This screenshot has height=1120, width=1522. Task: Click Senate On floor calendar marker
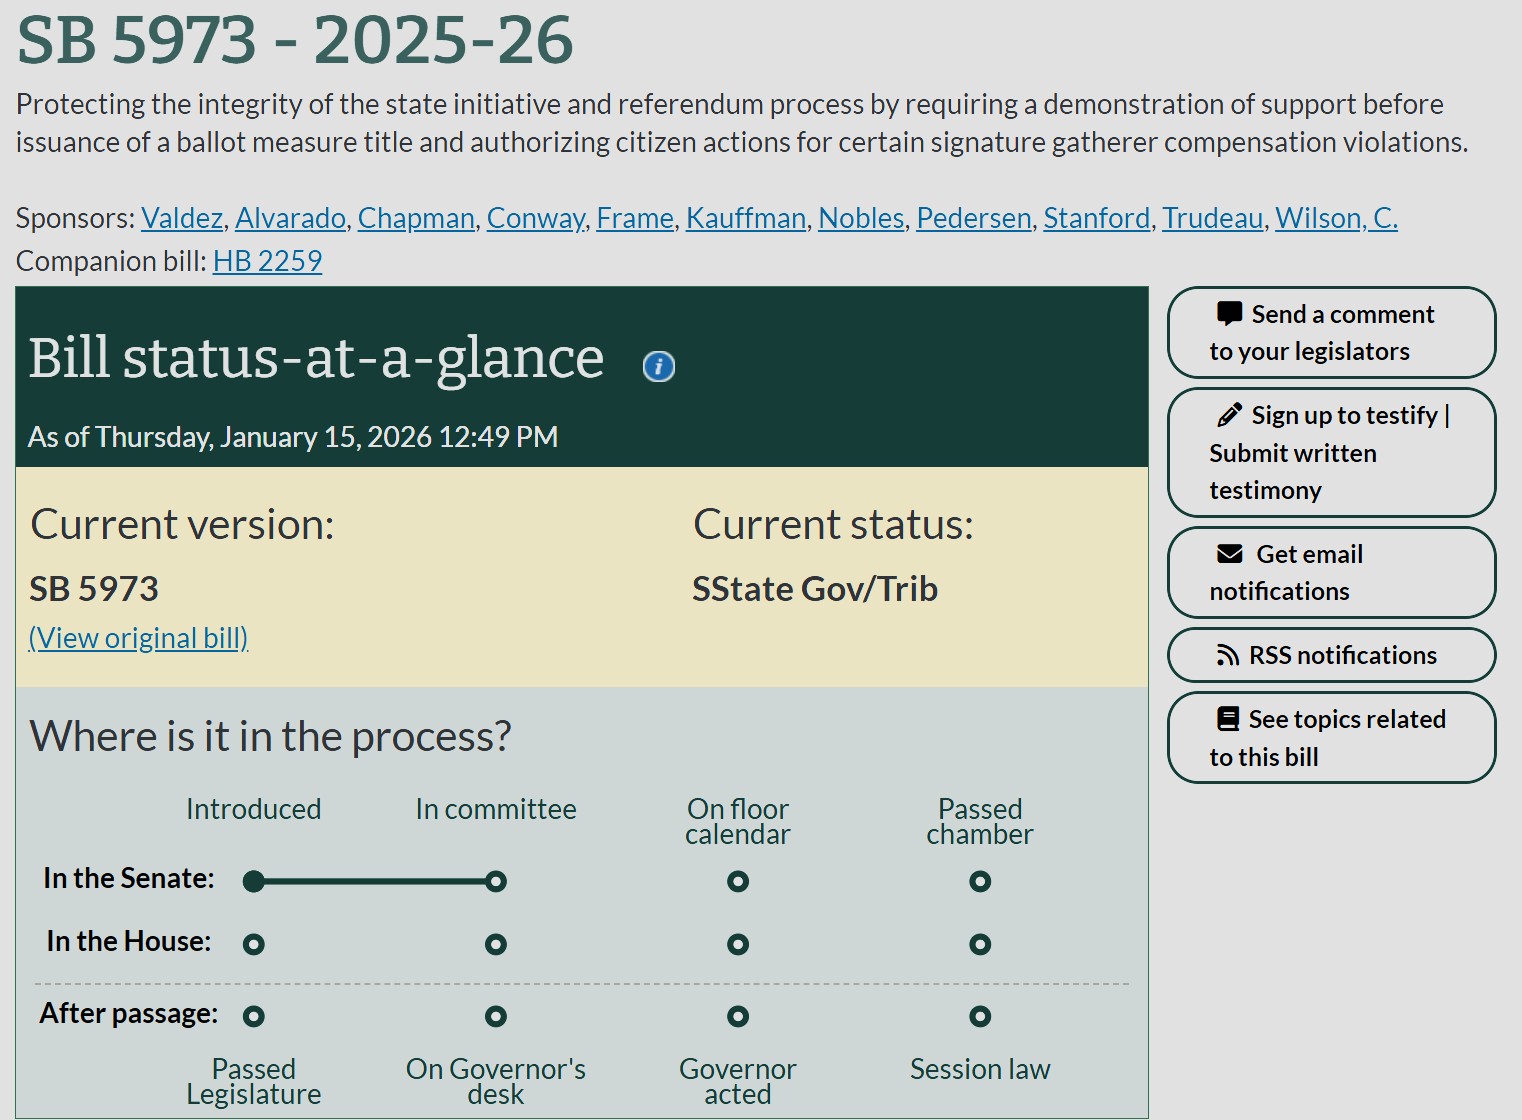738,881
